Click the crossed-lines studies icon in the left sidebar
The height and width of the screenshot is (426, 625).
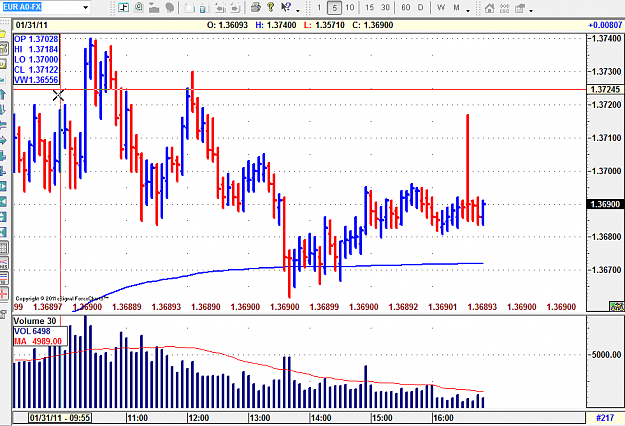tap(3, 263)
